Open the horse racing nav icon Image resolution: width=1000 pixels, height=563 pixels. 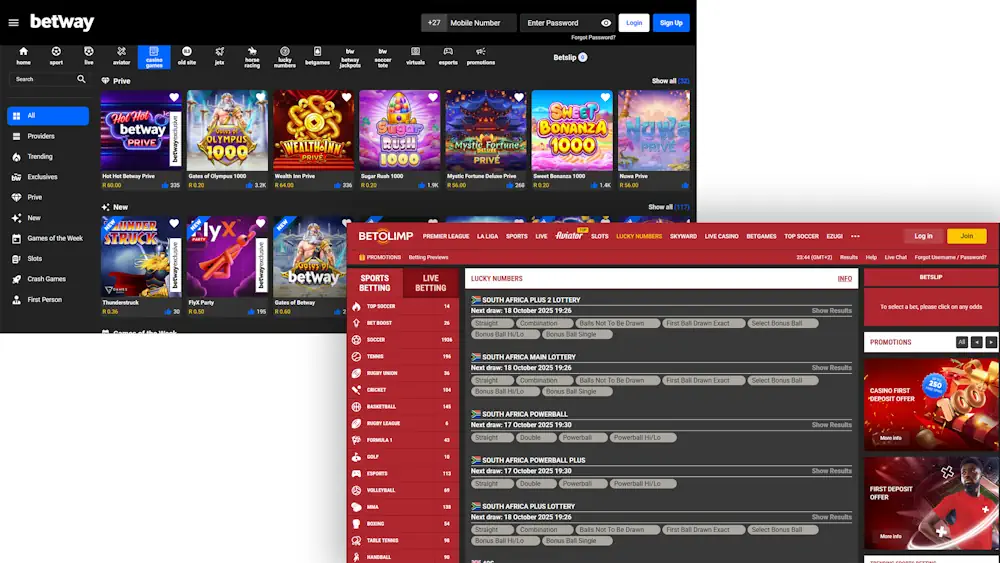click(x=252, y=57)
